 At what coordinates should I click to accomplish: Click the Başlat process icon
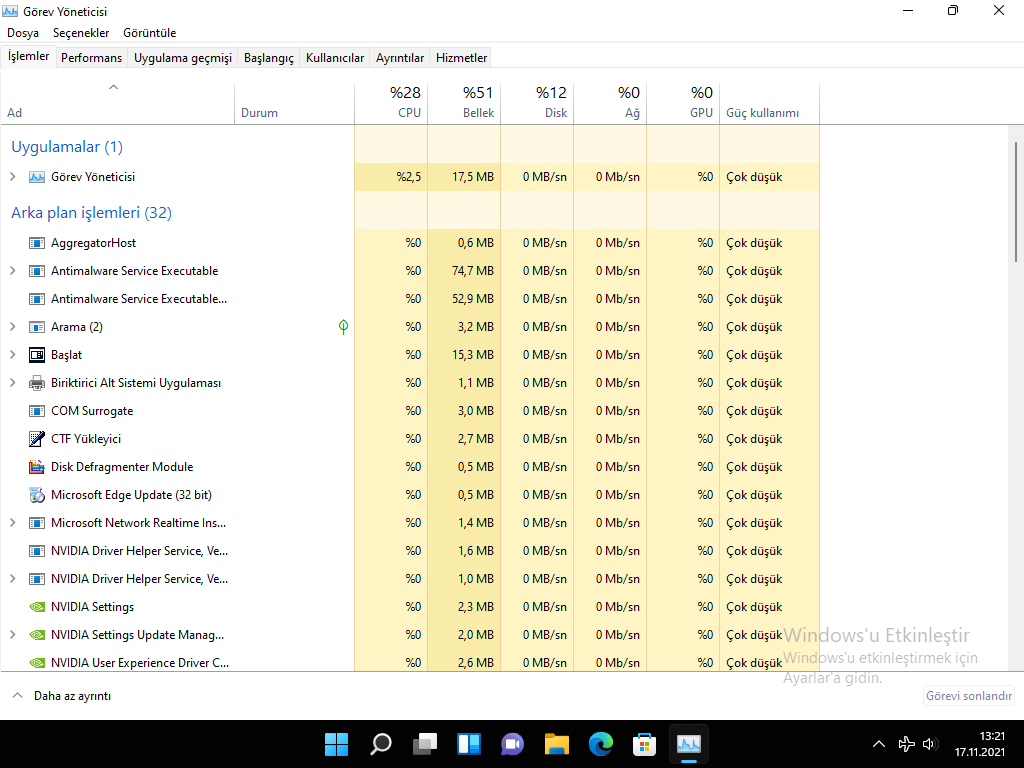tap(37, 355)
